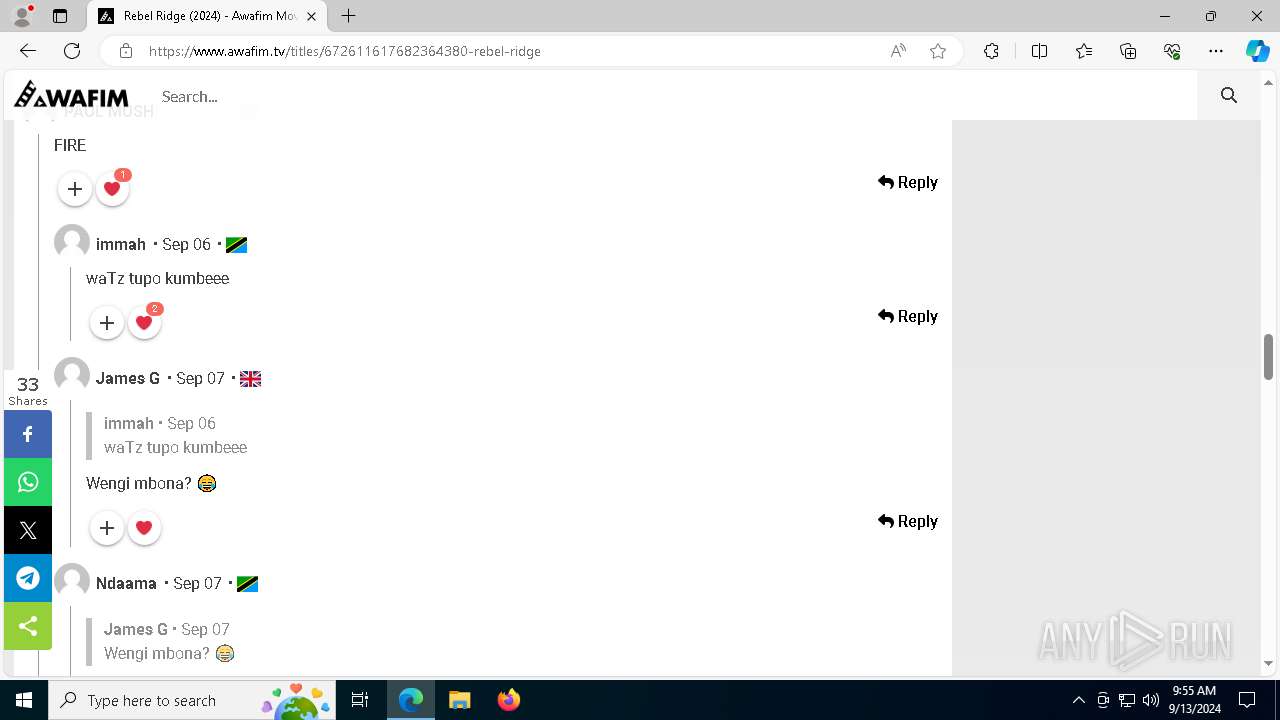The height and width of the screenshot is (720, 1280).
Task: Click the Awafim logo
Action: click(x=71, y=96)
